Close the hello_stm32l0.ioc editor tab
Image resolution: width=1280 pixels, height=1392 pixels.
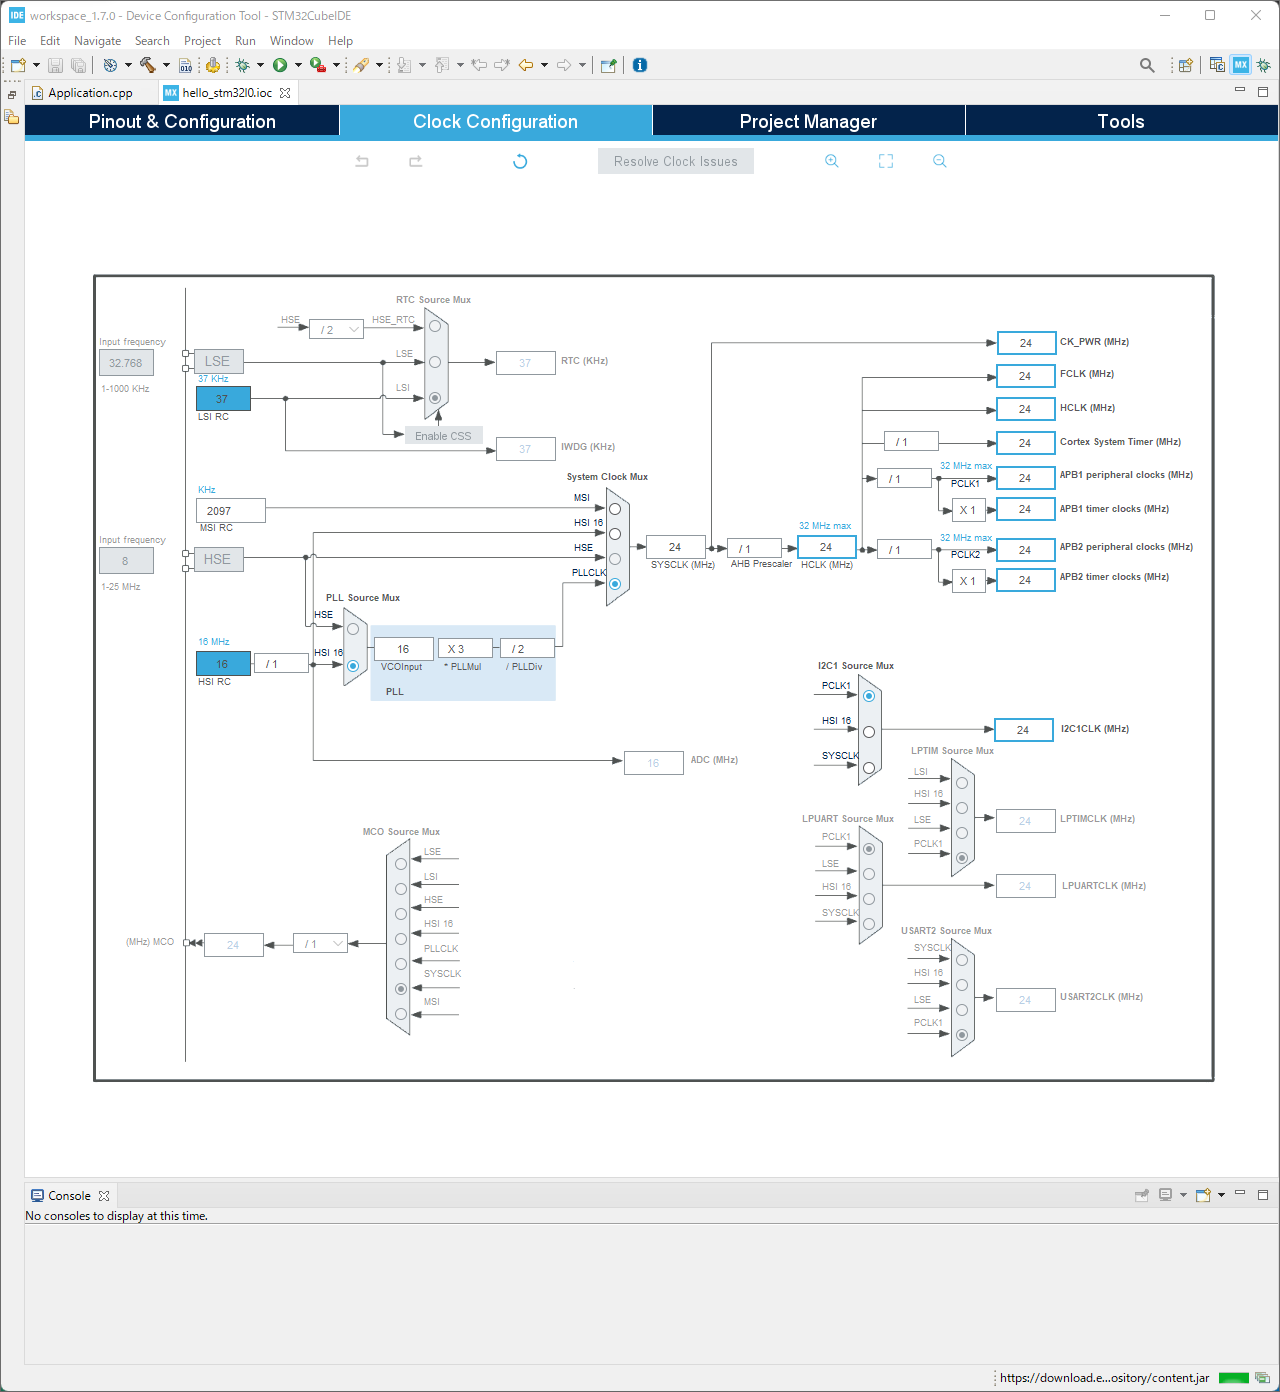click(285, 93)
